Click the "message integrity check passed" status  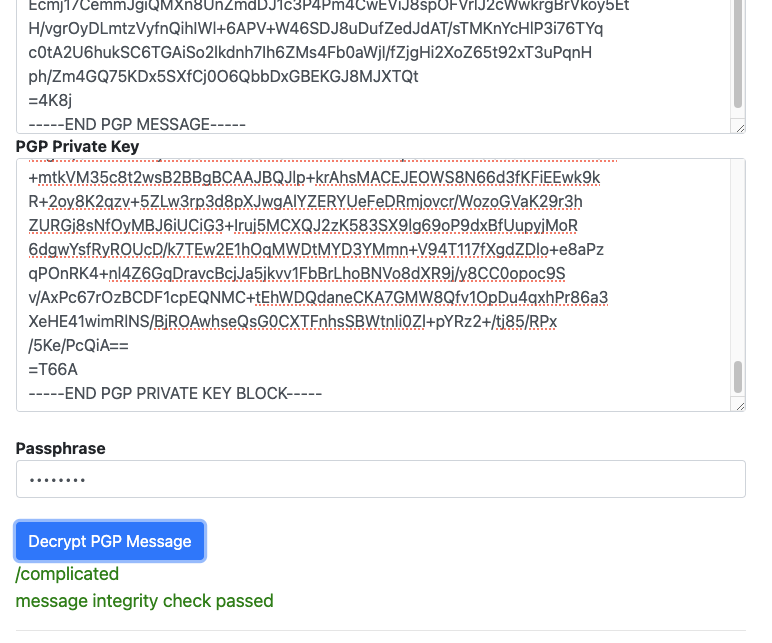click(x=144, y=601)
